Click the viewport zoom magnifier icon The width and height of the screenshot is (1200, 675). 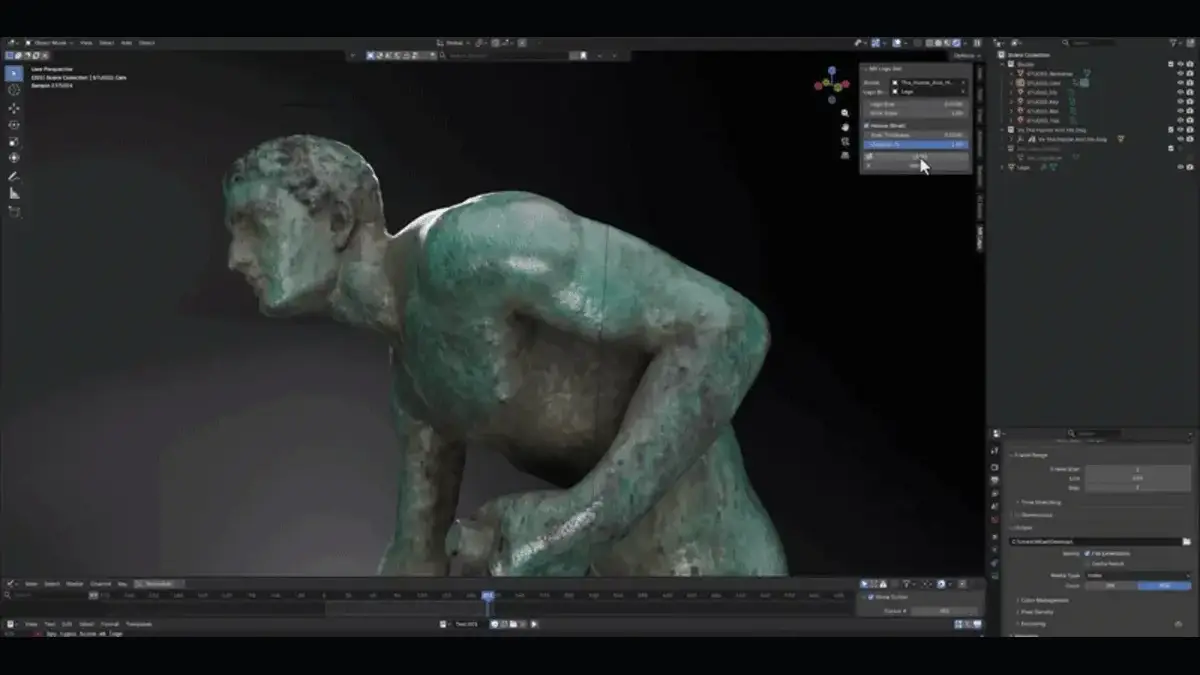click(845, 114)
